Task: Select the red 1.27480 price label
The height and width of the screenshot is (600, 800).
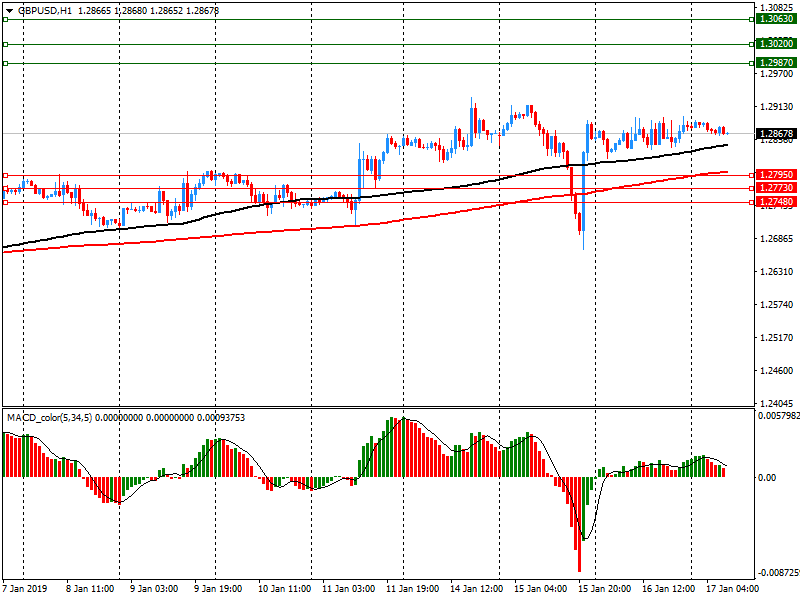Action: click(776, 202)
